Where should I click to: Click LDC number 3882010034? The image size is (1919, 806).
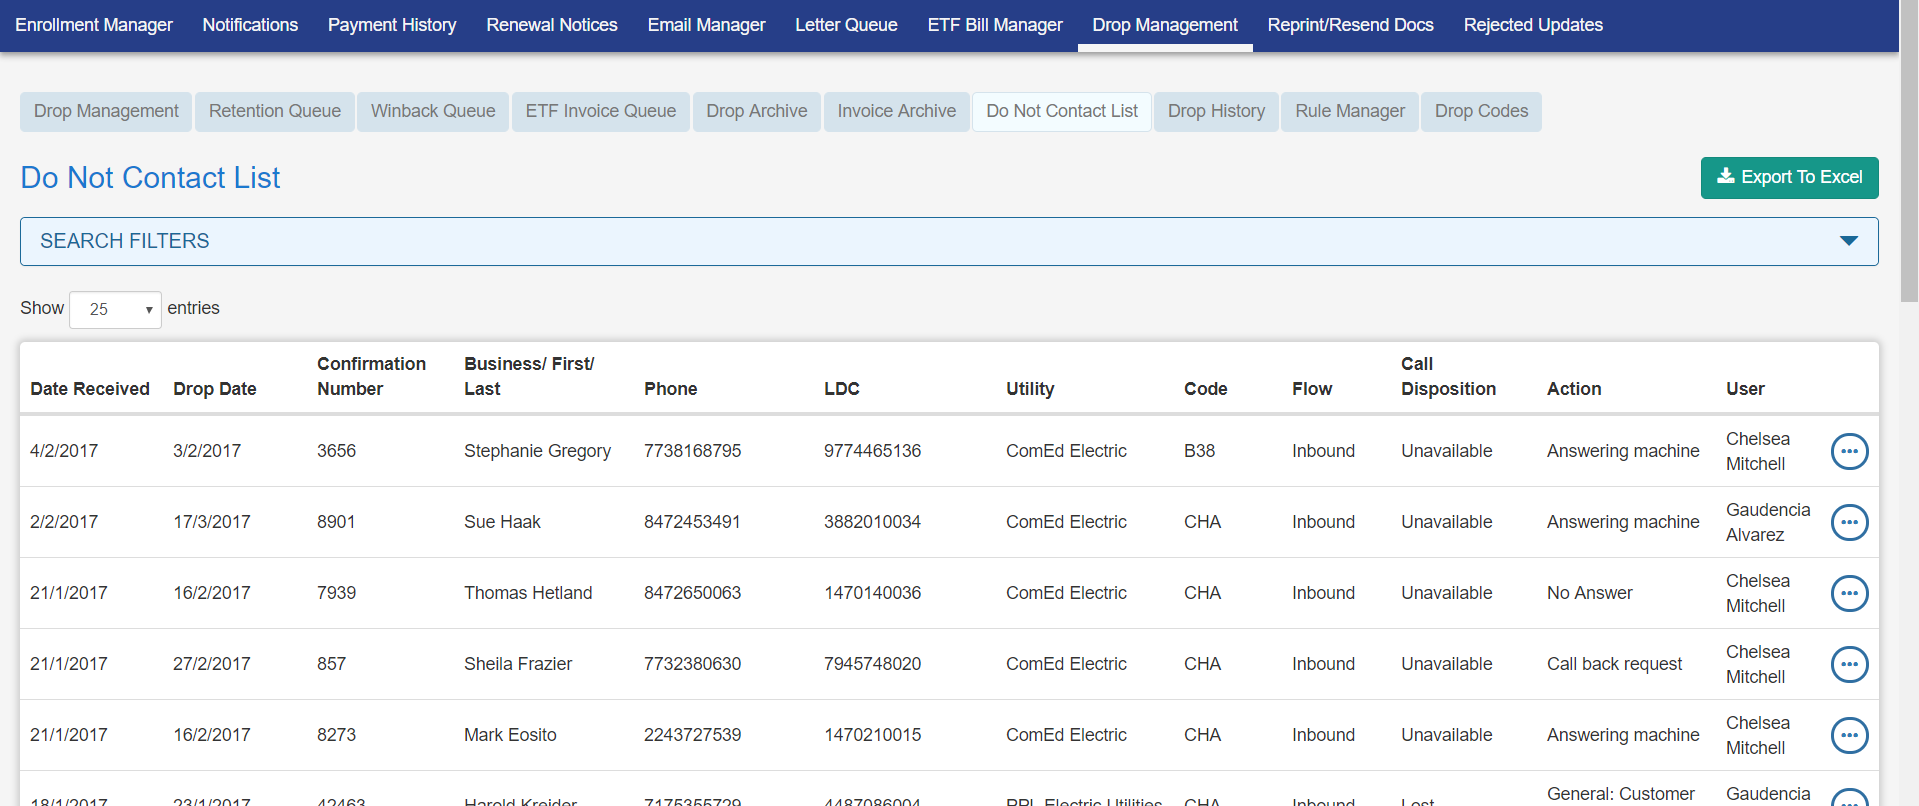872,522
